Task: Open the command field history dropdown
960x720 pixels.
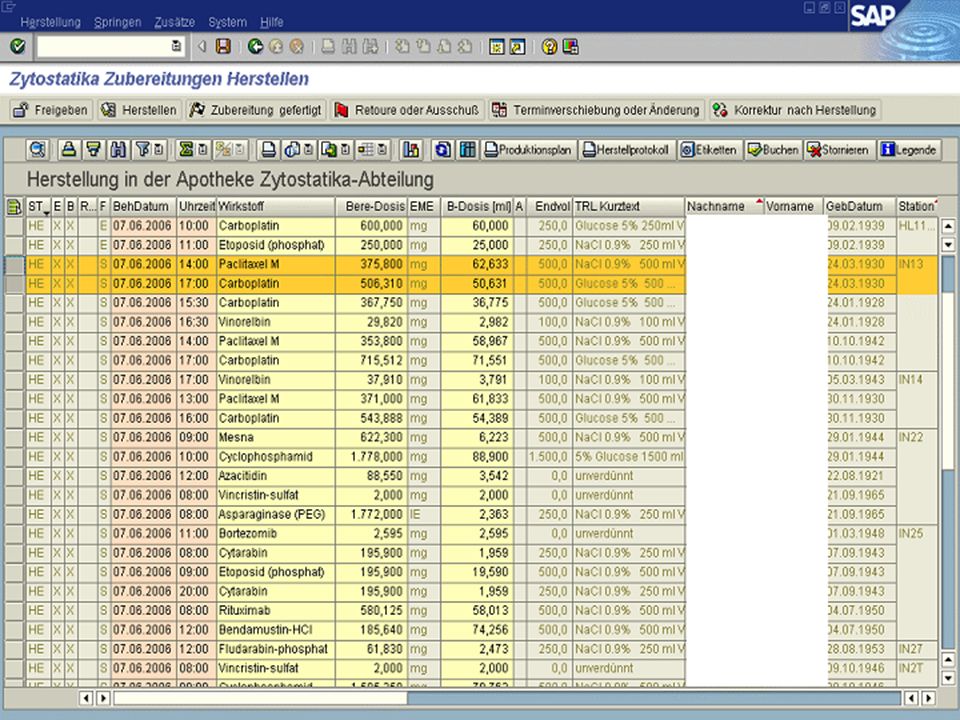Action: click(176, 47)
